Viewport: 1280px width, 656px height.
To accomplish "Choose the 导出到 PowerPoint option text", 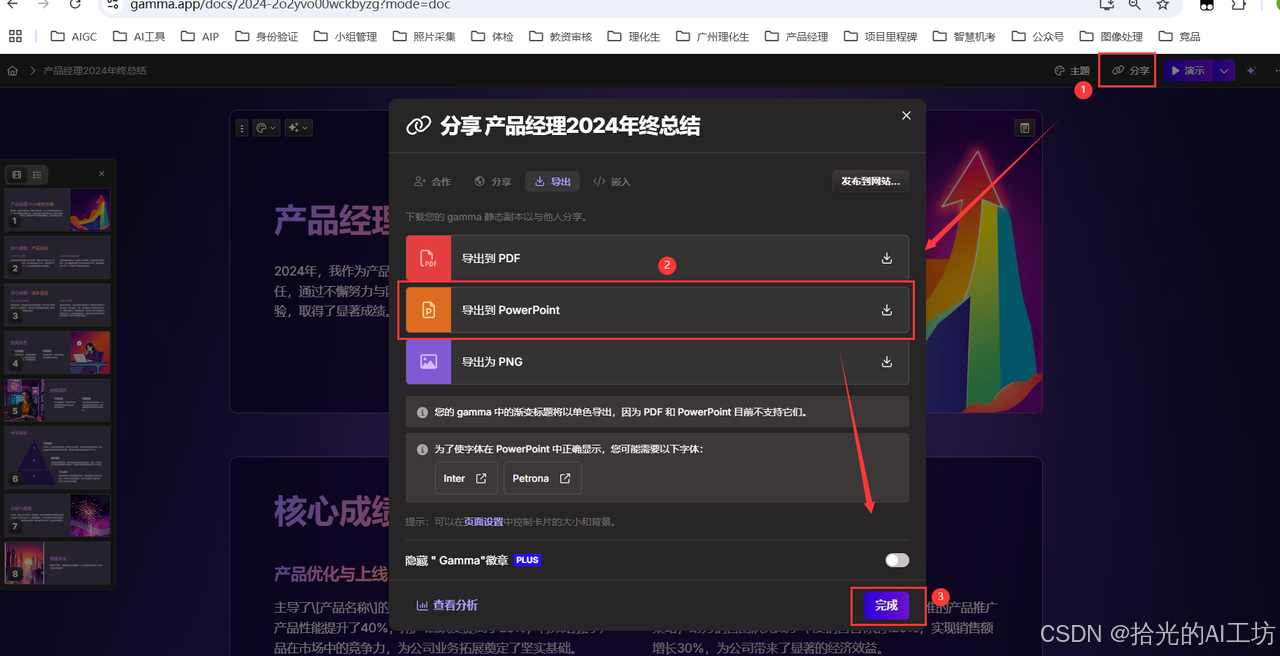I will (x=511, y=310).
